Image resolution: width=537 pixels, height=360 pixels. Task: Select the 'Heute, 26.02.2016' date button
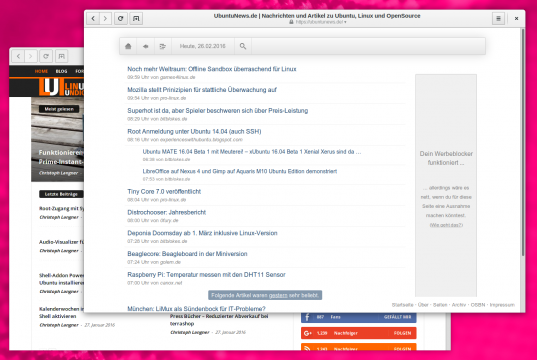tap(203, 46)
